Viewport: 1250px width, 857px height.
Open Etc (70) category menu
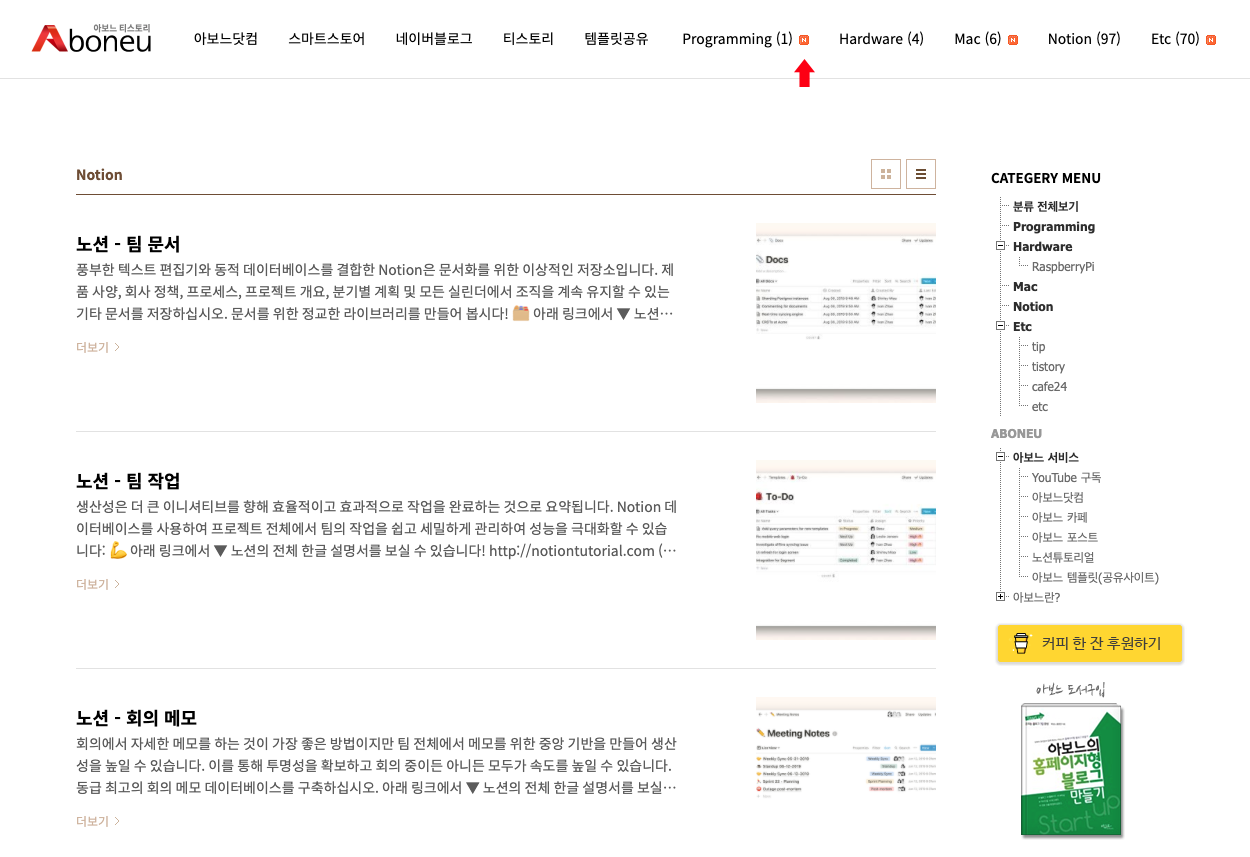coord(1175,39)
